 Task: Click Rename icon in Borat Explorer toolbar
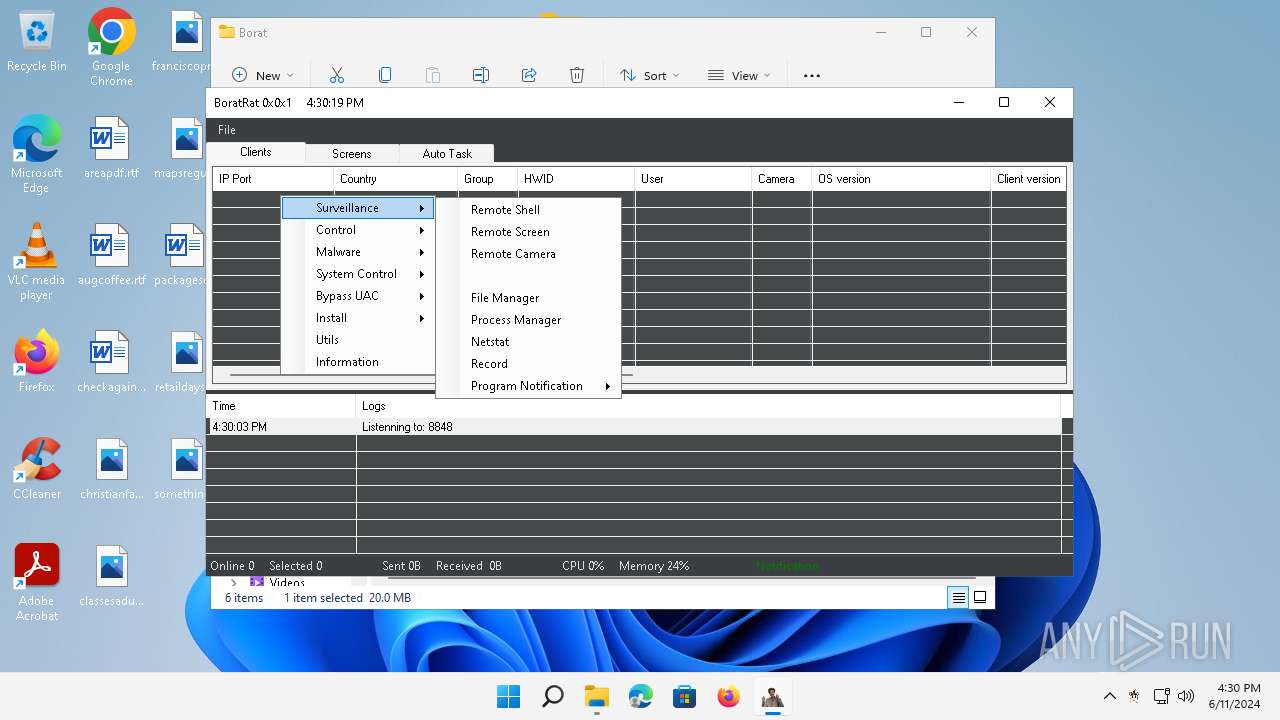[481, 75]
